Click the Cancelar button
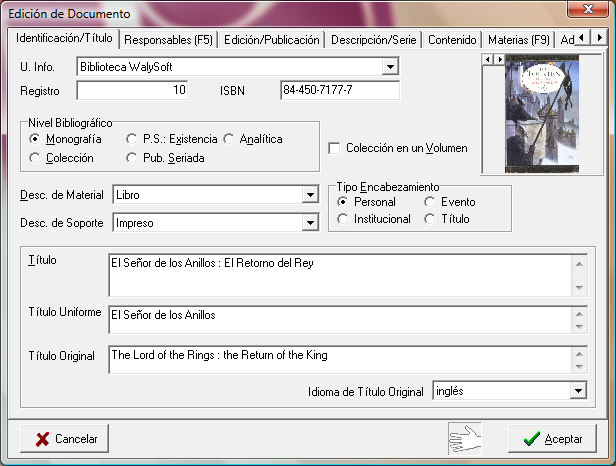The height and width of the screenshot is (466, 616). (65, 438)
